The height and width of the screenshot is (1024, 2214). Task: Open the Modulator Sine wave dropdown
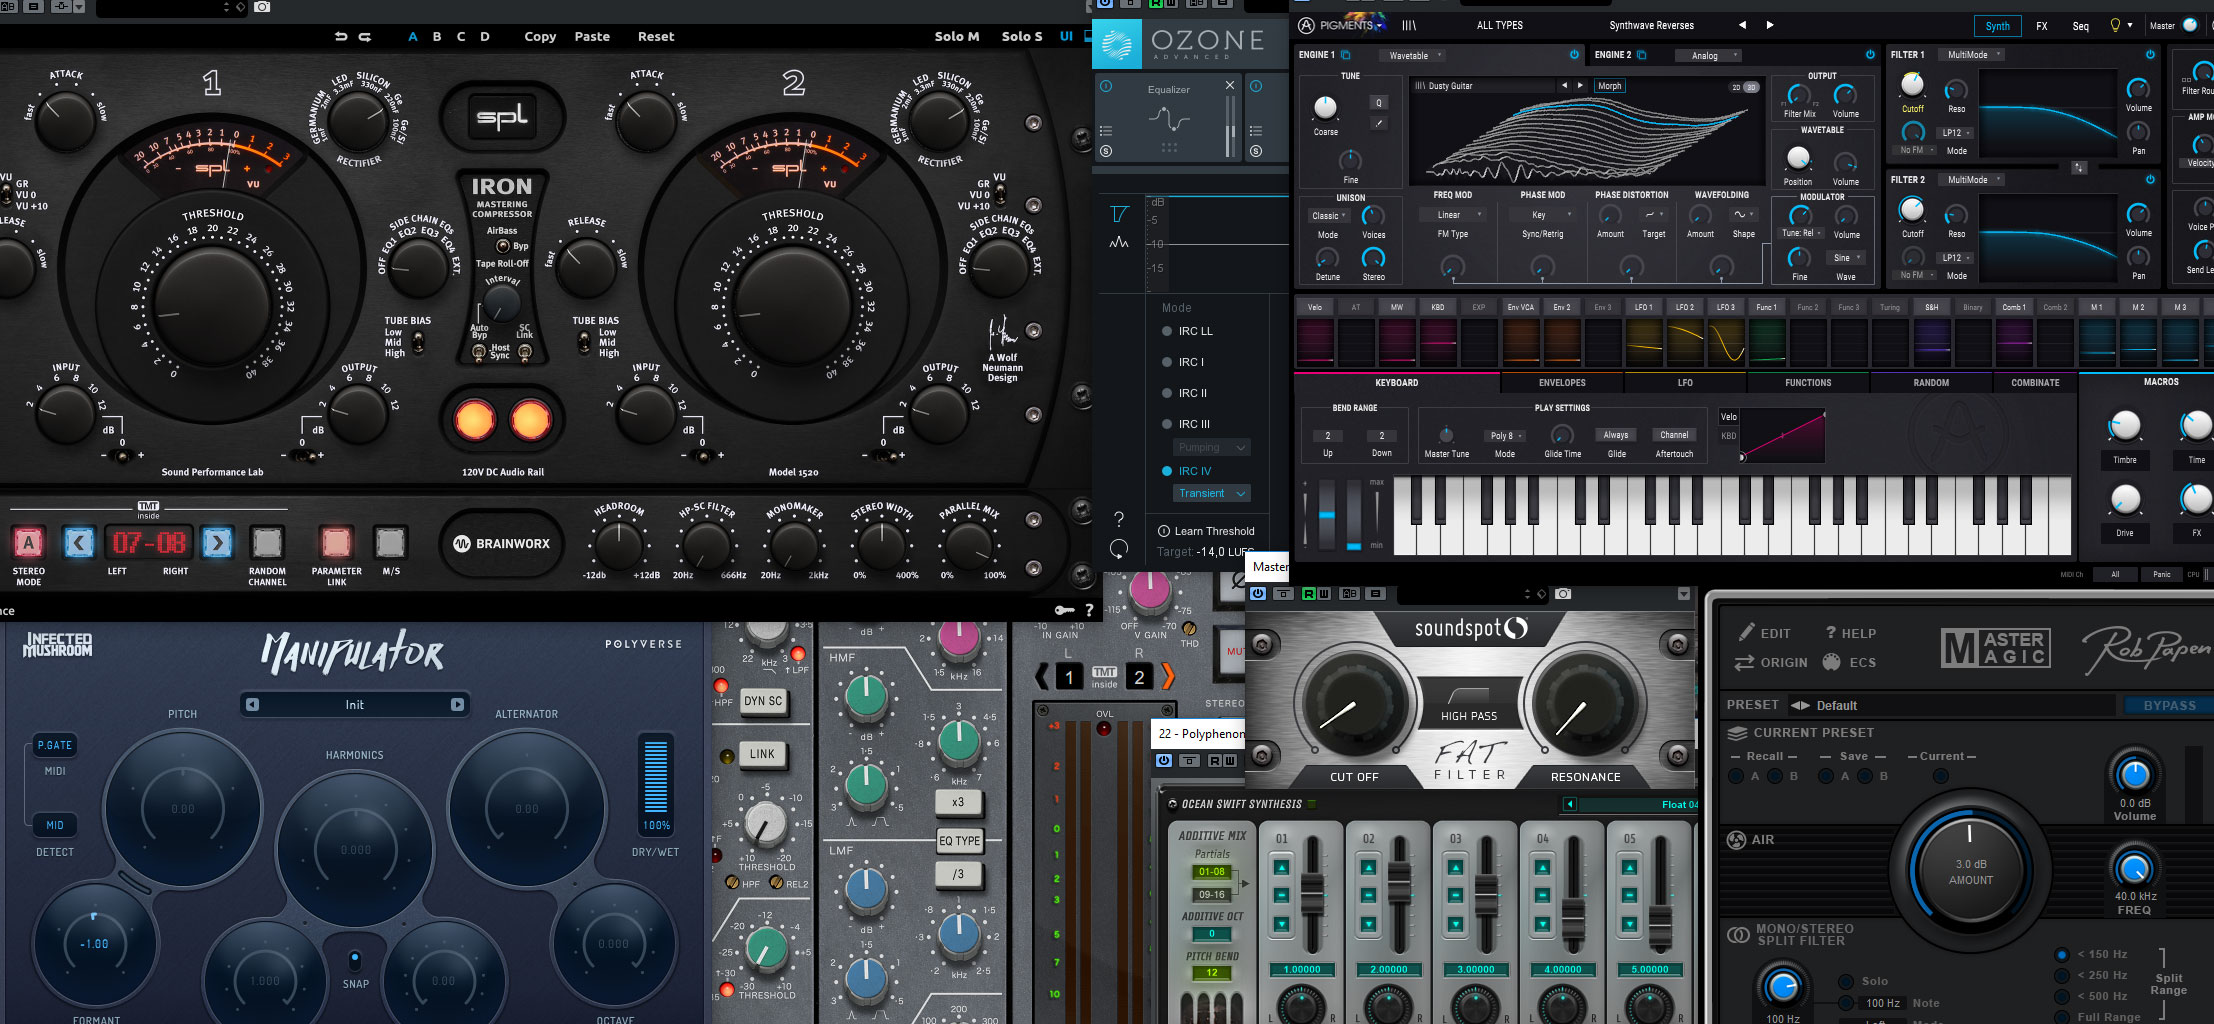click(1845, 258)
